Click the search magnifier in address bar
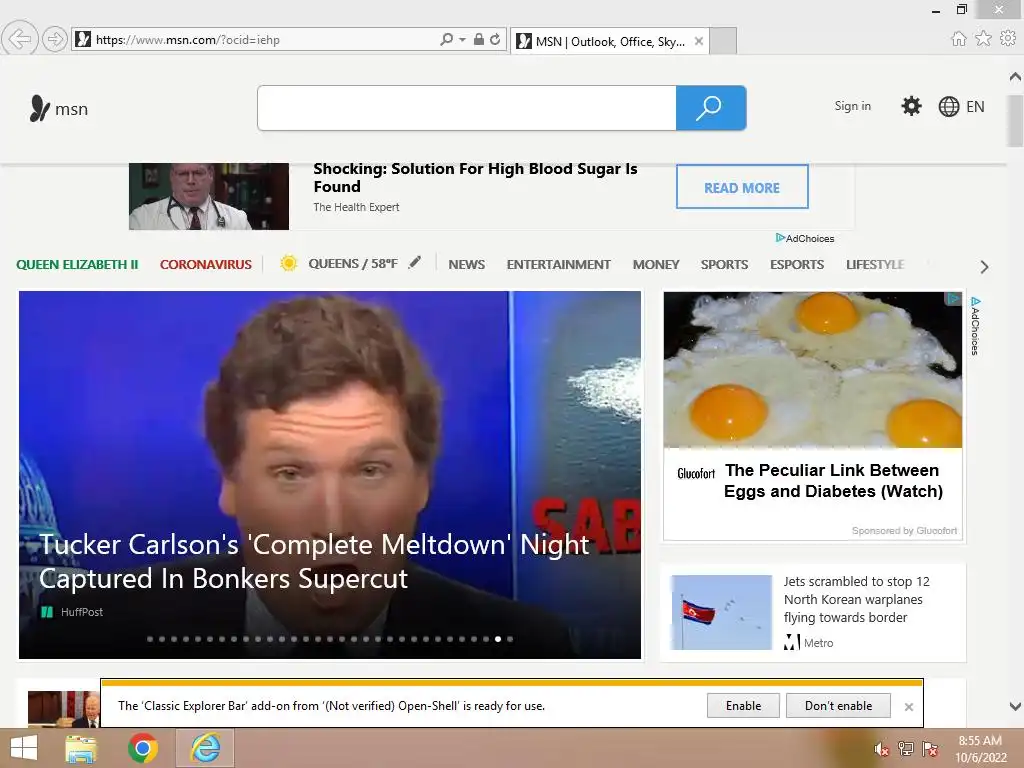This screenshot has width=1024, height=768. (x=447, y=40)
